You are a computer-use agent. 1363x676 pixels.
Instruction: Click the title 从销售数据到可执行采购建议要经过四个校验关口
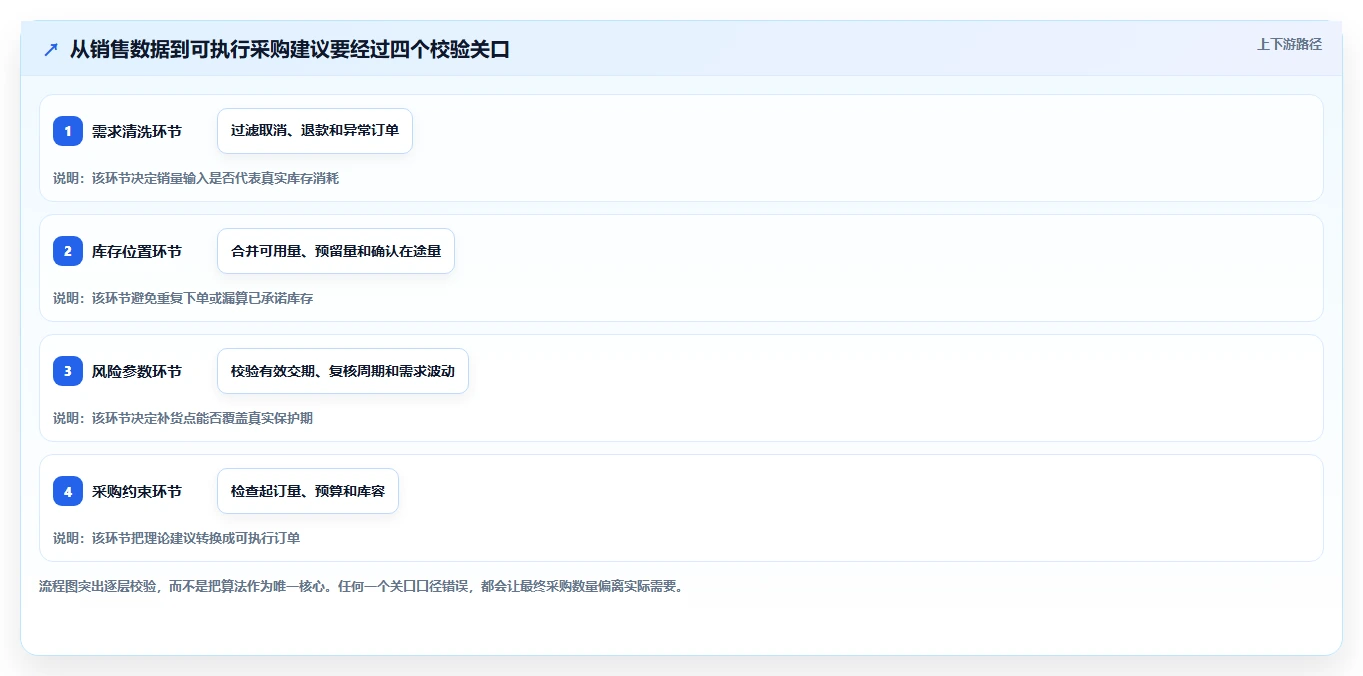(290, 49)
